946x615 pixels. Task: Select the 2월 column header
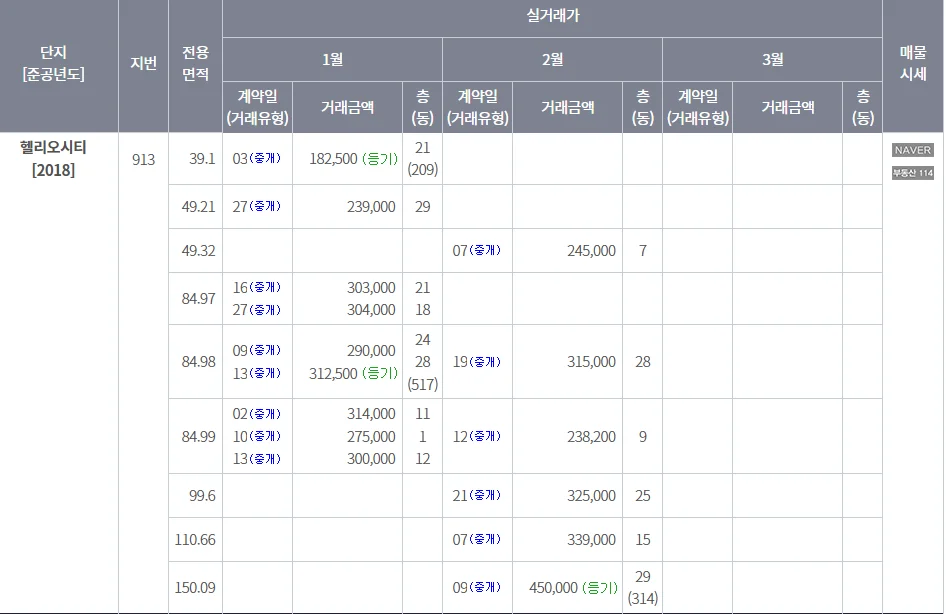pyautogui.click(x=553, y=59)
